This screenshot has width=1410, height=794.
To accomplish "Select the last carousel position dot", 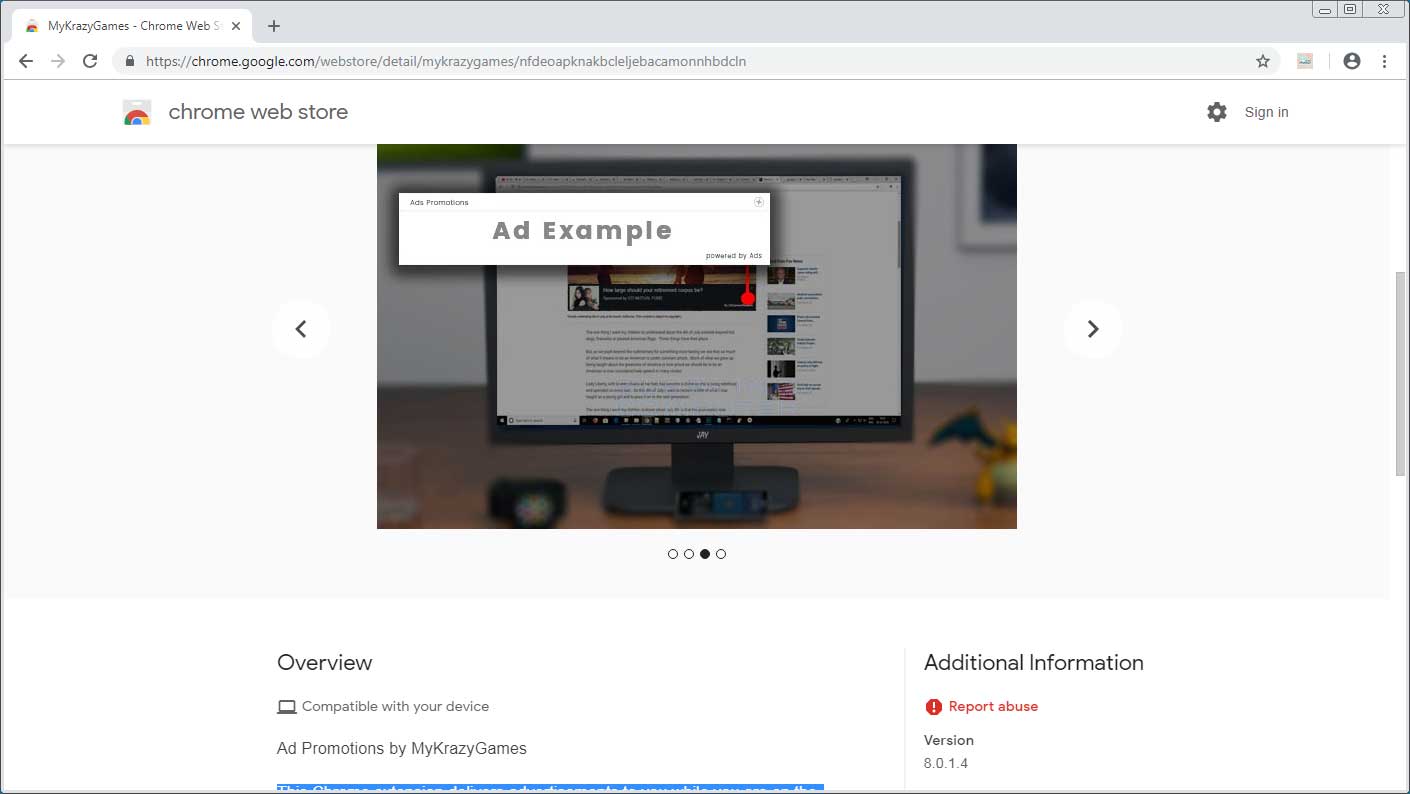I will tap(721, 553).
